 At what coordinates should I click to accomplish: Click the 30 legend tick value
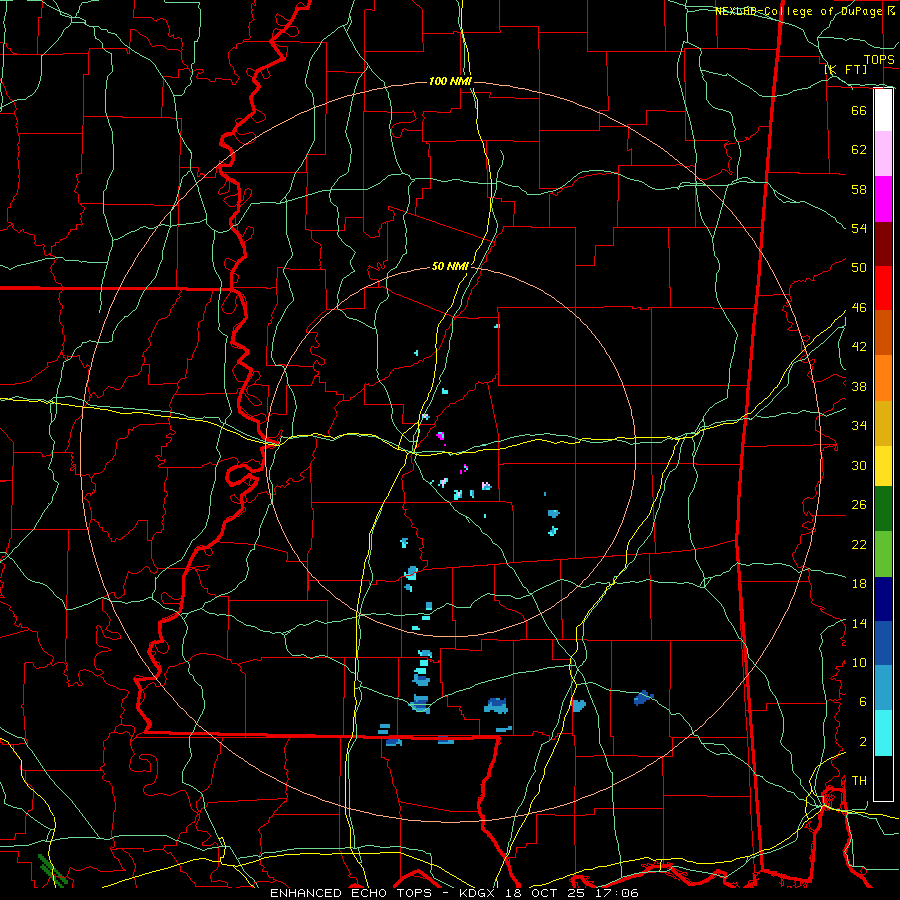point(859,465)
